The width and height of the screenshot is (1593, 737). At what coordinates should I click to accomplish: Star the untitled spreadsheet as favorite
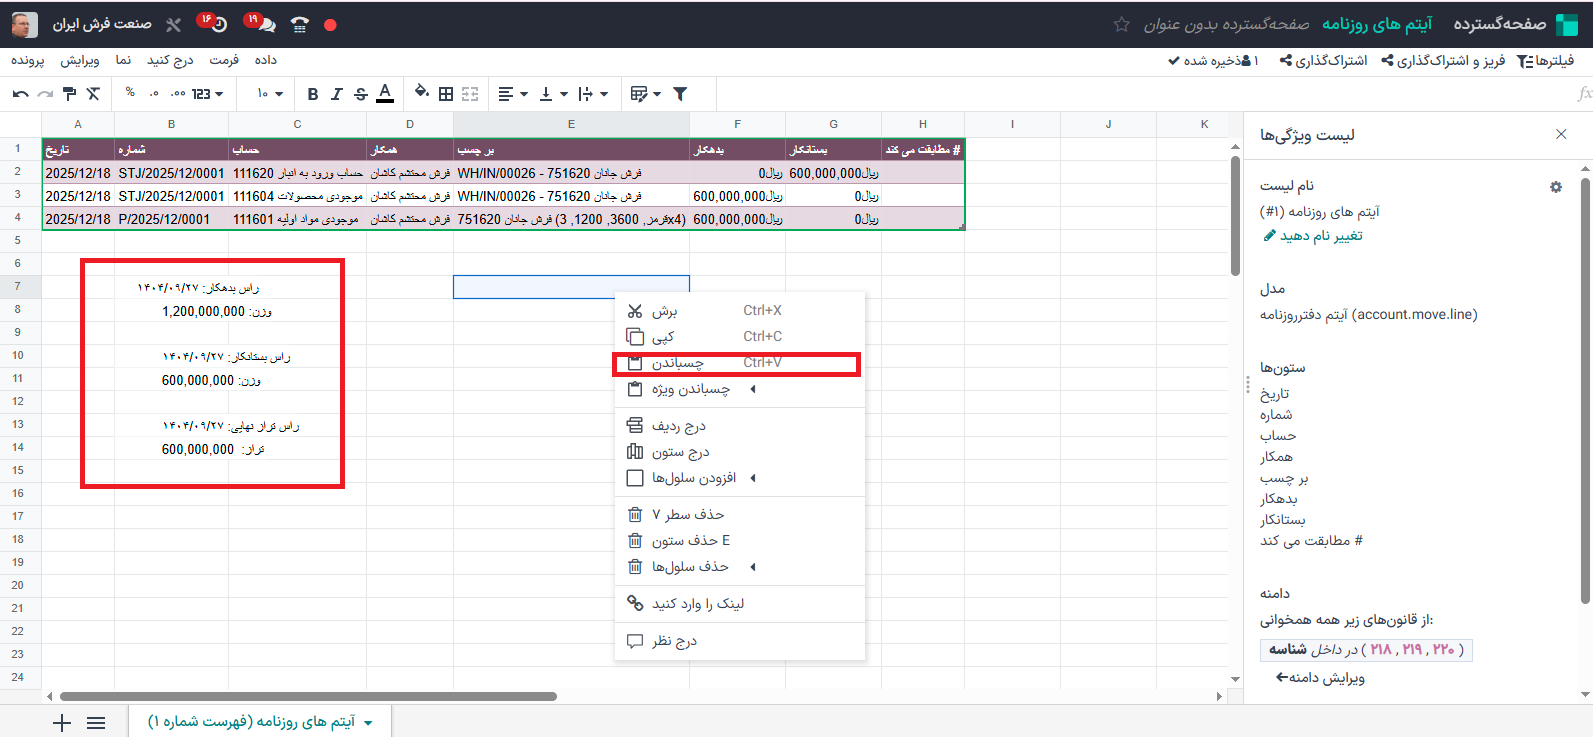(1121, 24)
